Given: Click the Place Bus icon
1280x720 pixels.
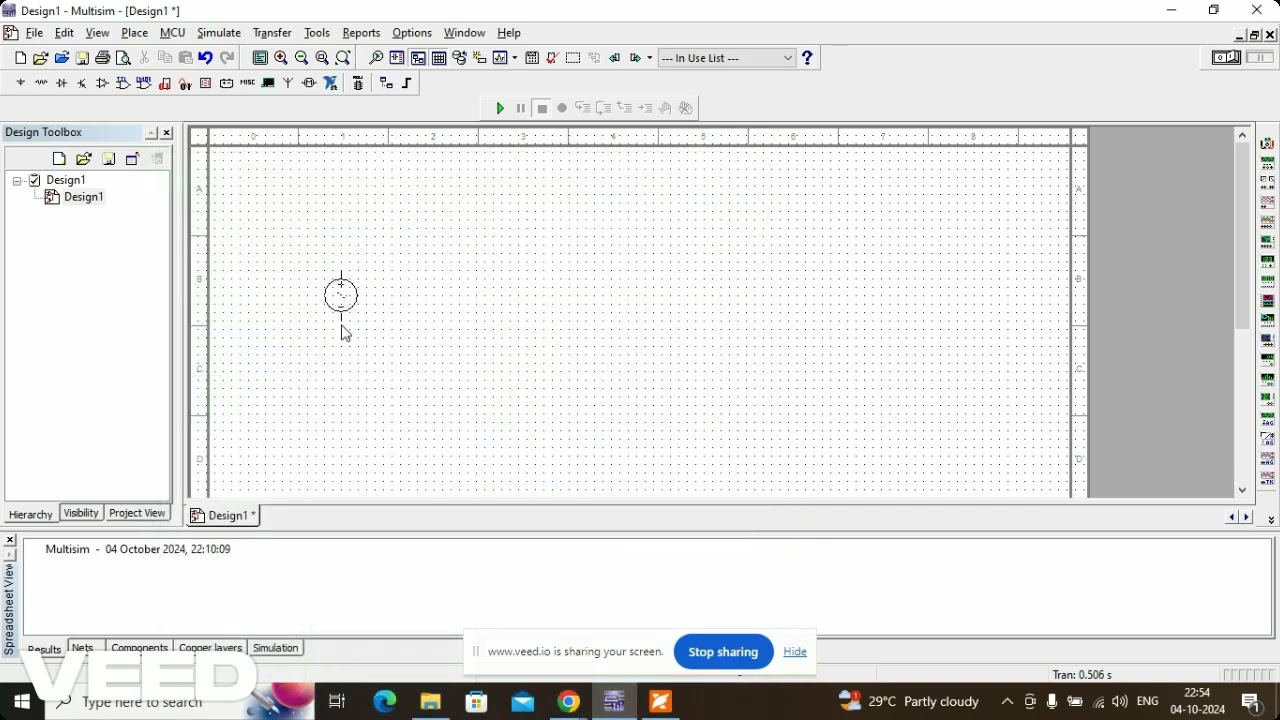Looking at the screenshot, I should tap(407, 83).
